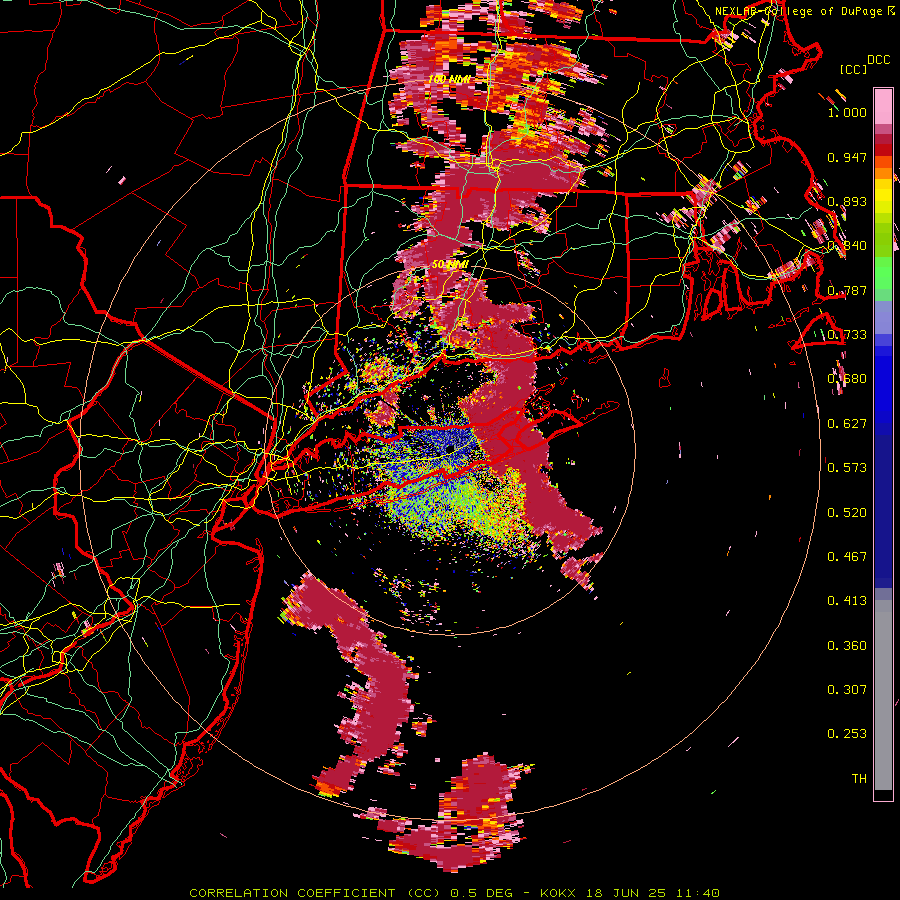Select the 0.680 color scale value
This screenshot has height=900, width=900.
(847, 379)
